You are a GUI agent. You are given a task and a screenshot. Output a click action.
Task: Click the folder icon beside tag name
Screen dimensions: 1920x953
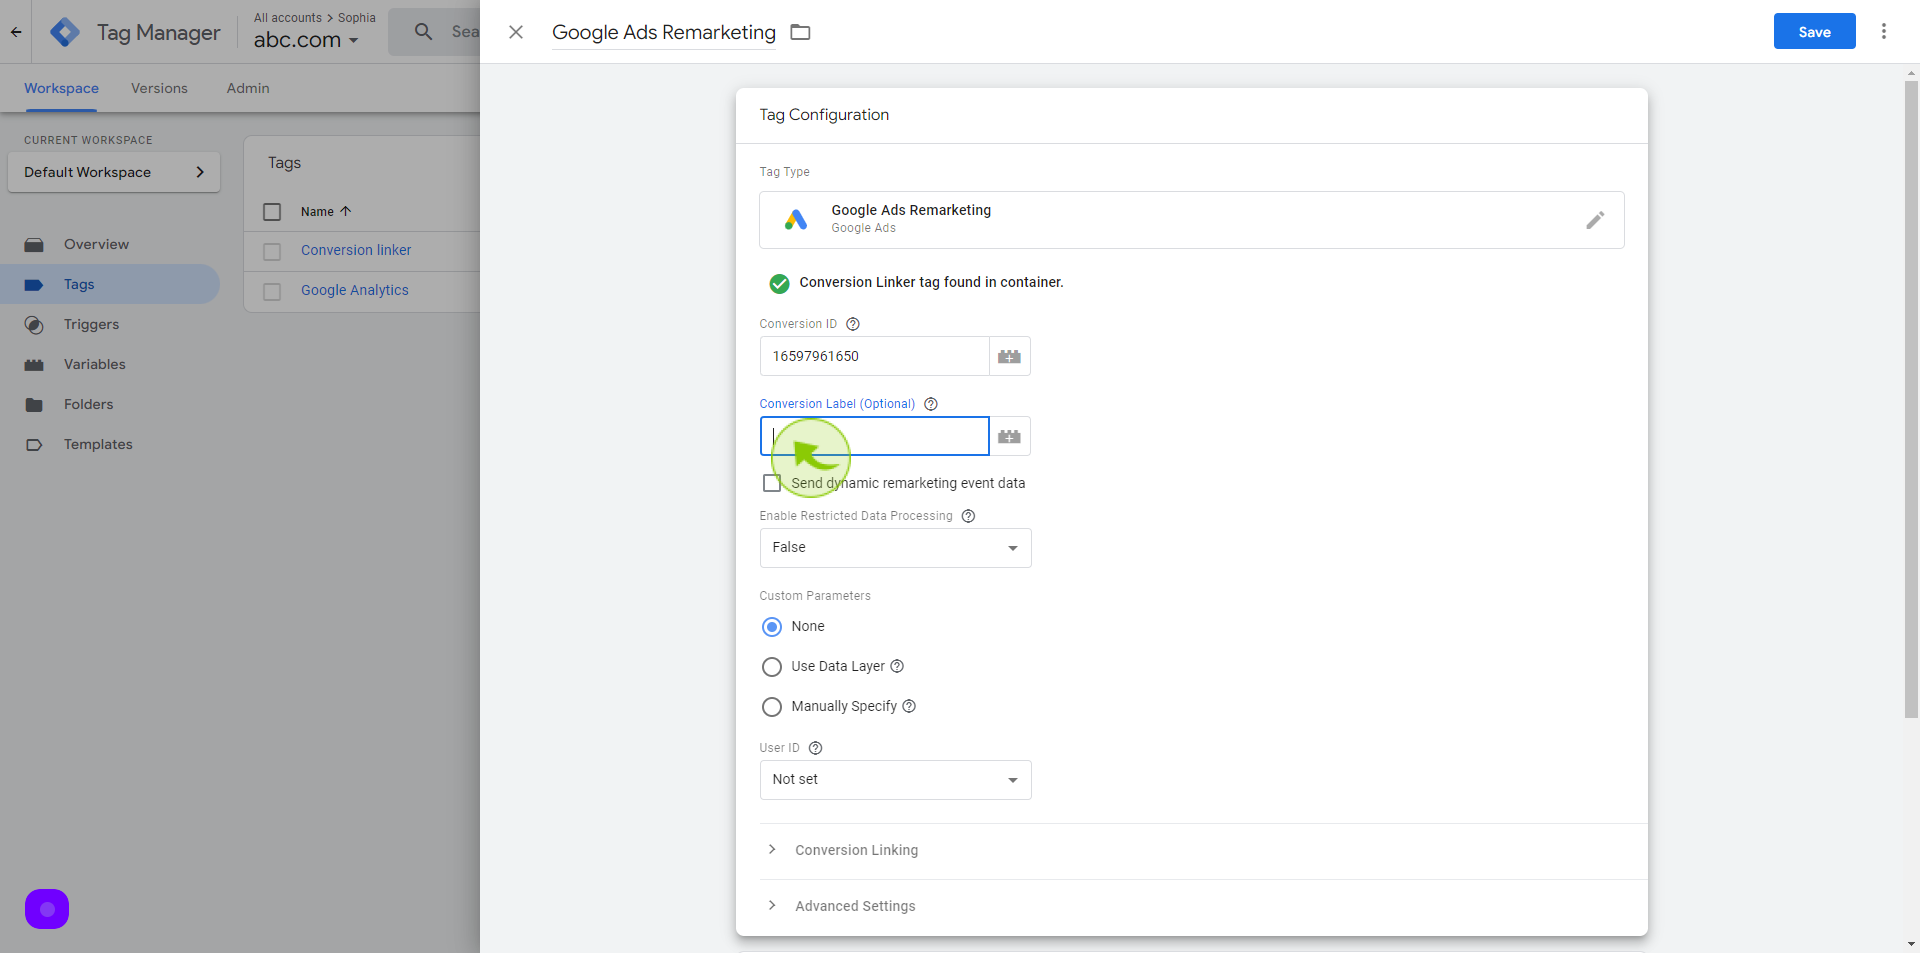coord(800,32)
